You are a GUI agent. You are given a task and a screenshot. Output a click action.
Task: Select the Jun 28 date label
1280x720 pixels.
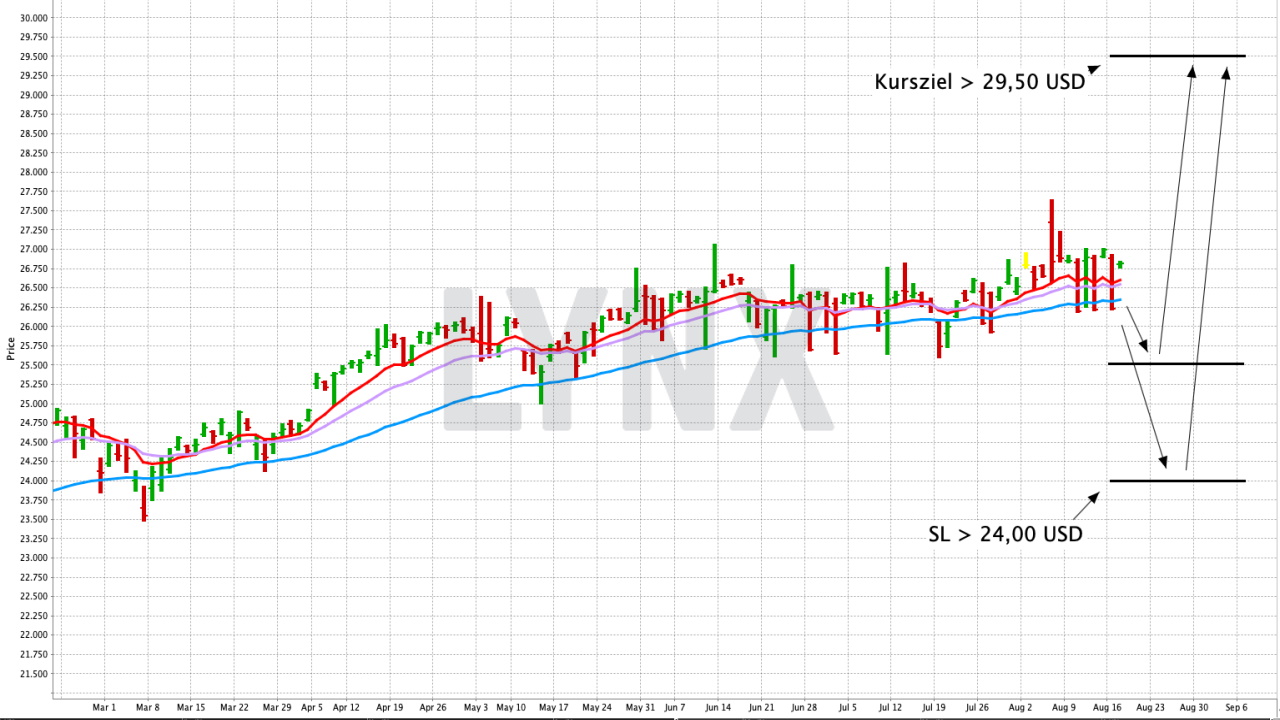click(804, 707)
